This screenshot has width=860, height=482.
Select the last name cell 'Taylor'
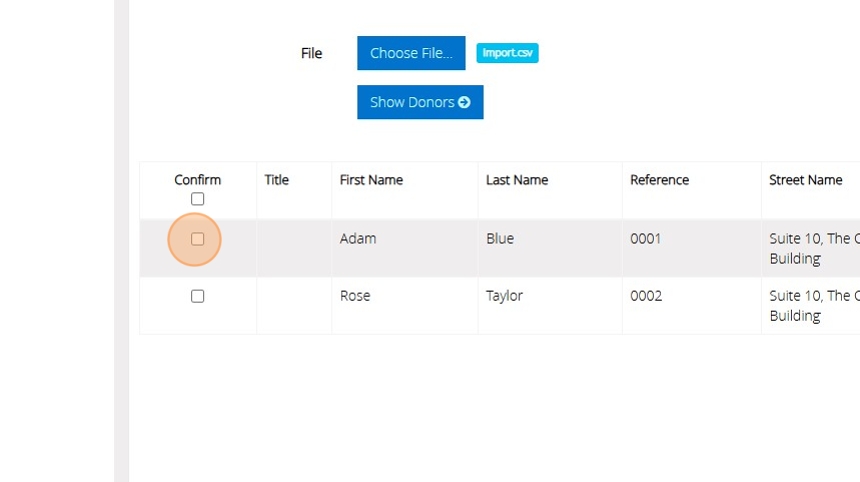pos(504,296)
